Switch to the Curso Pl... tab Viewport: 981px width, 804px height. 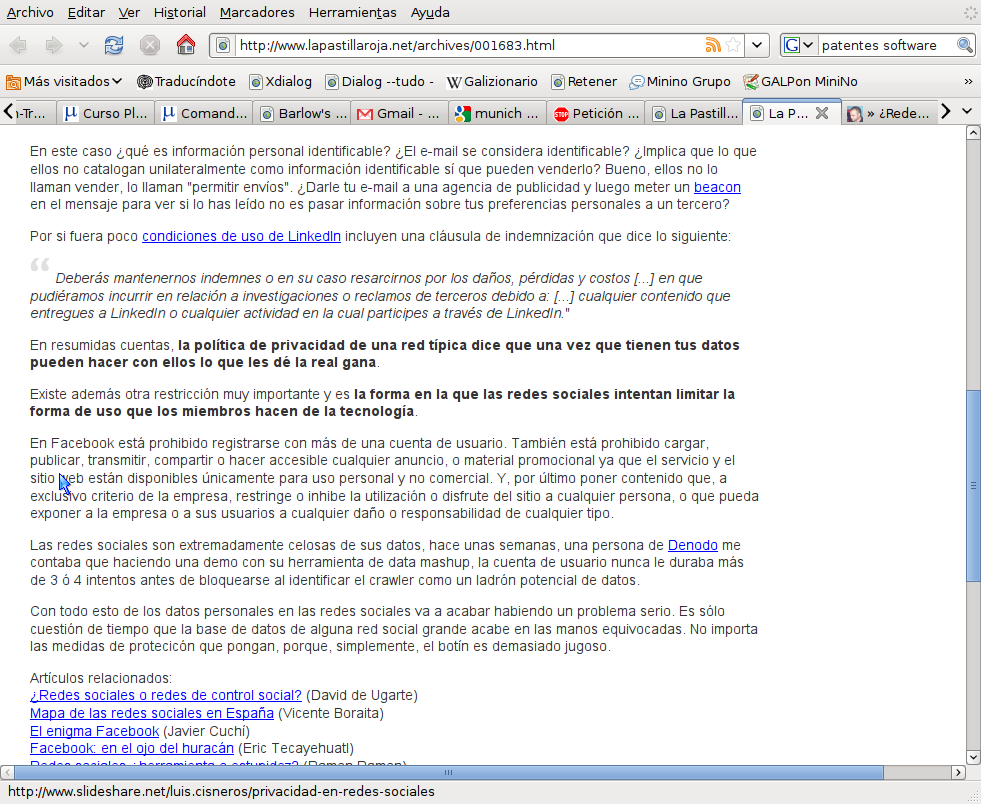click(x=105, y=113)
